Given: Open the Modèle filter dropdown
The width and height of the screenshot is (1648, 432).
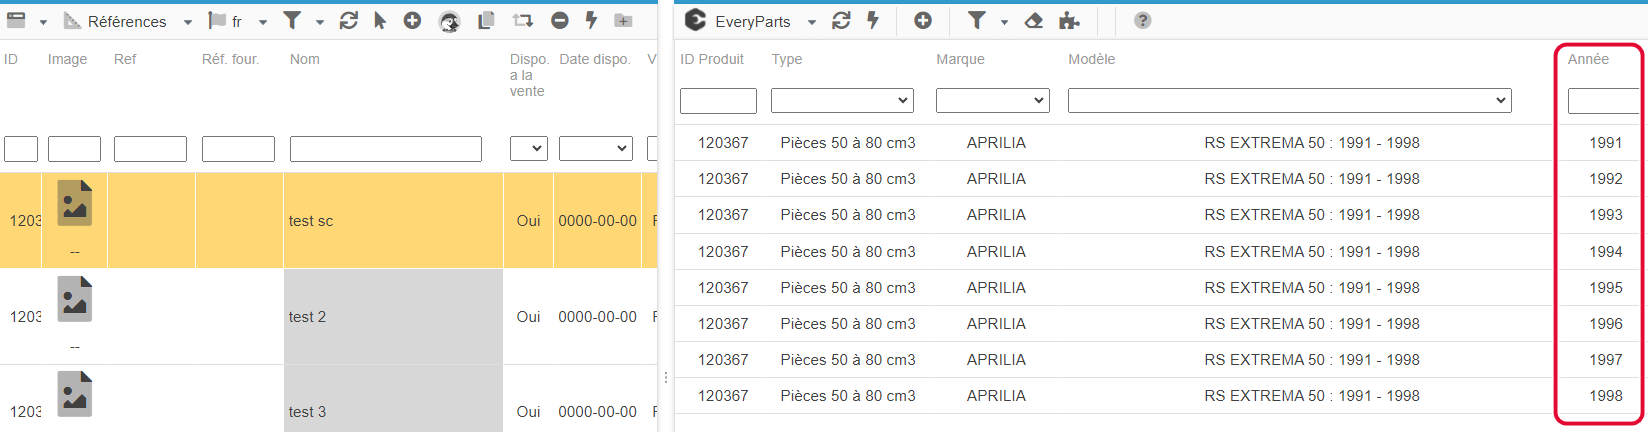Looking at the screenshot, I should [1289, 100].
